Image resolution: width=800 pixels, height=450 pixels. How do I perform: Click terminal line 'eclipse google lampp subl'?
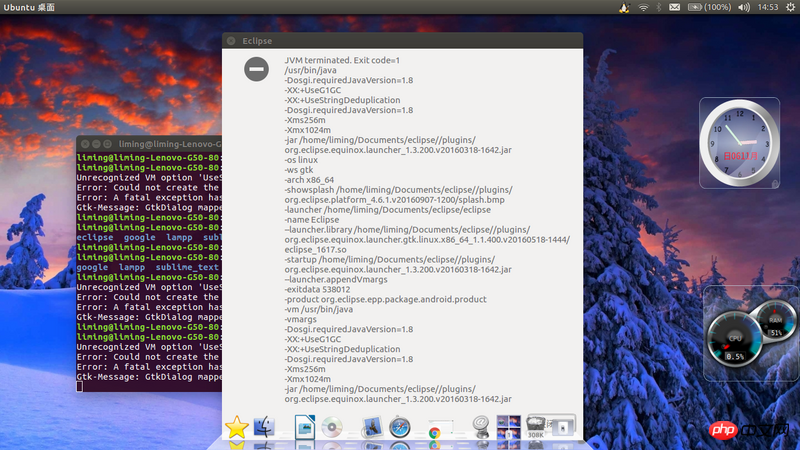click(x=149, y=237)
